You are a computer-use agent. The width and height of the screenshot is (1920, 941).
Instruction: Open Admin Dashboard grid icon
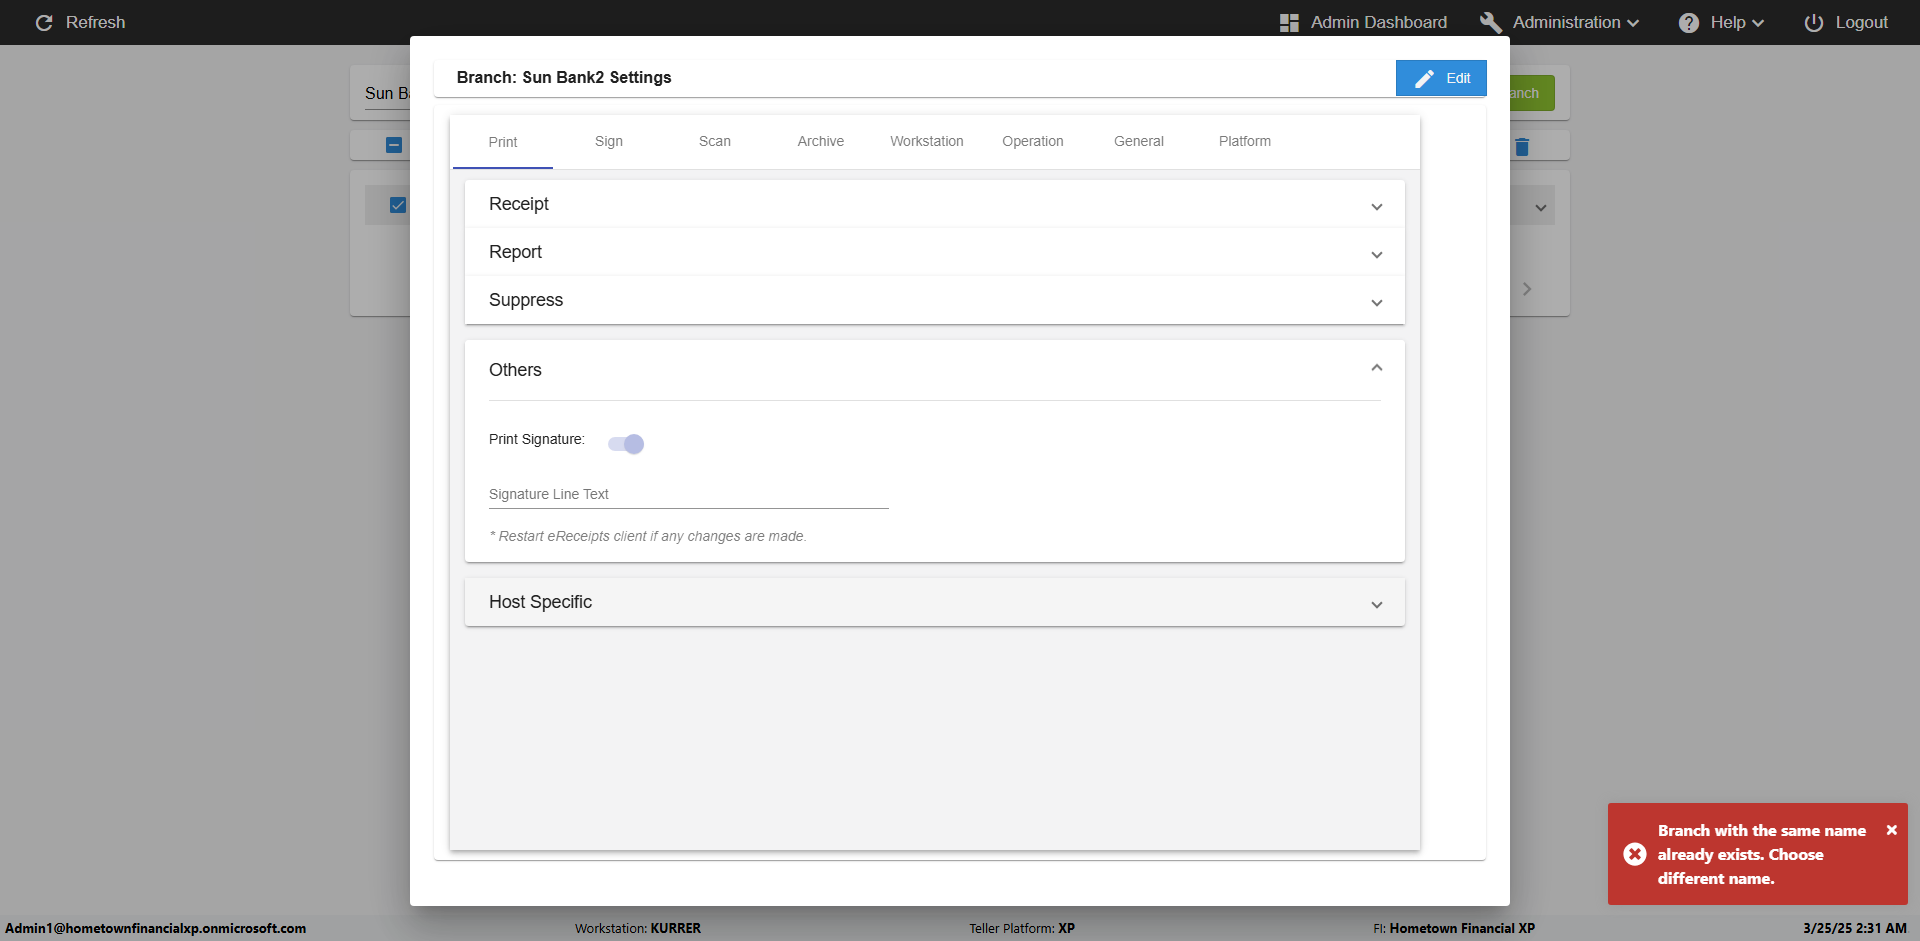(1289, 22)
